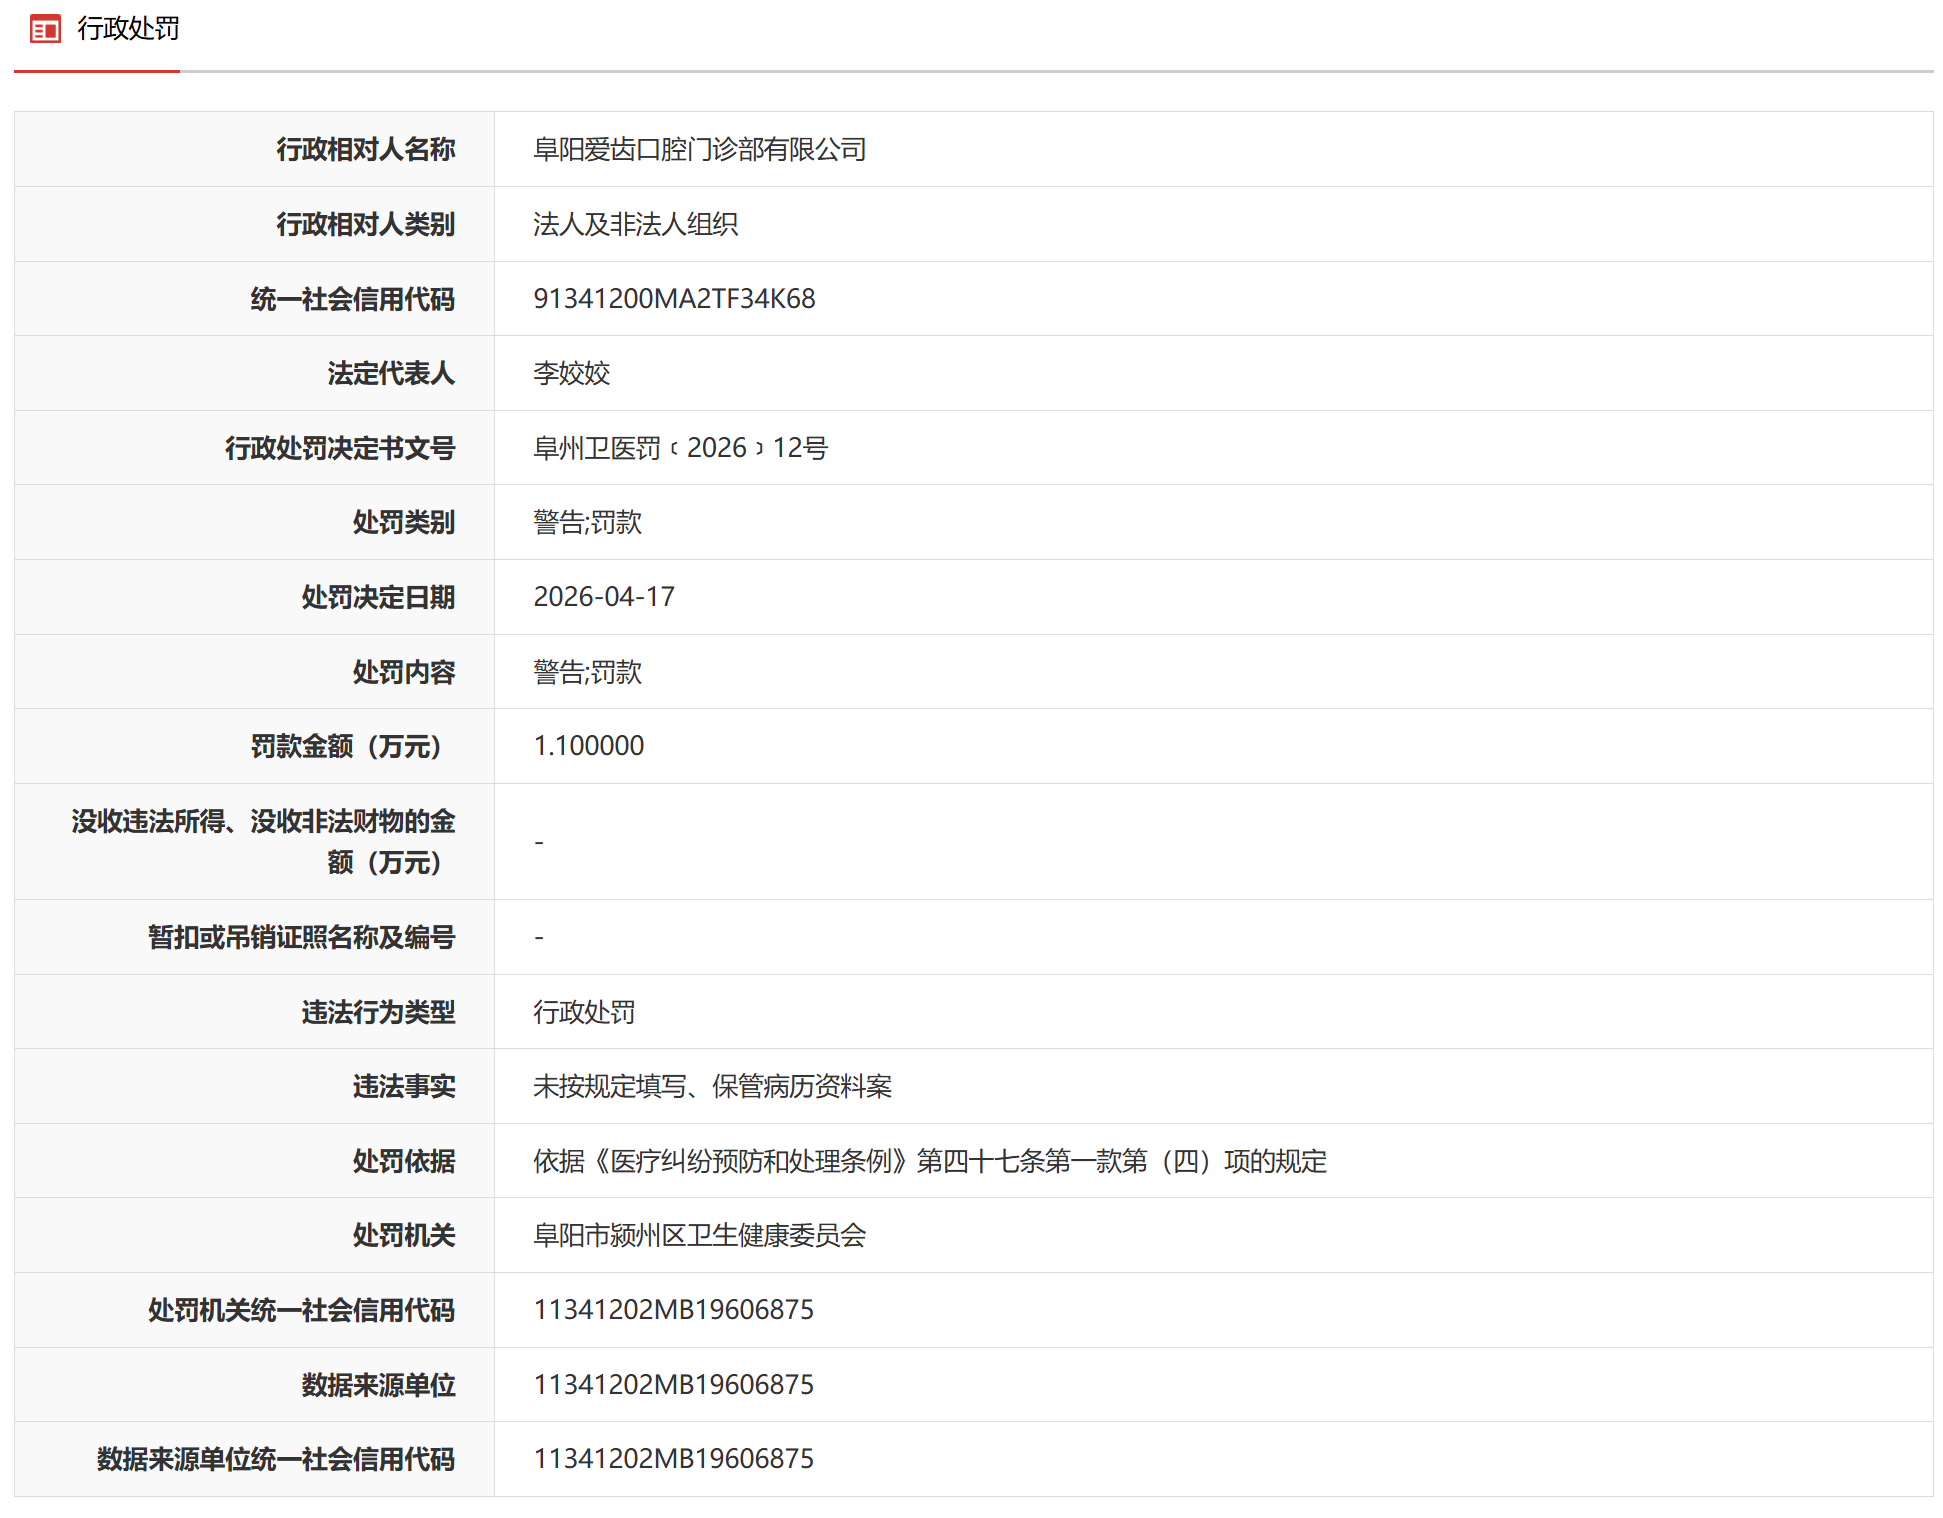Click document number 阜州卫医罚 2026 12号
The width and height of the screenshot is (1943, 1518).
[680, 448]
